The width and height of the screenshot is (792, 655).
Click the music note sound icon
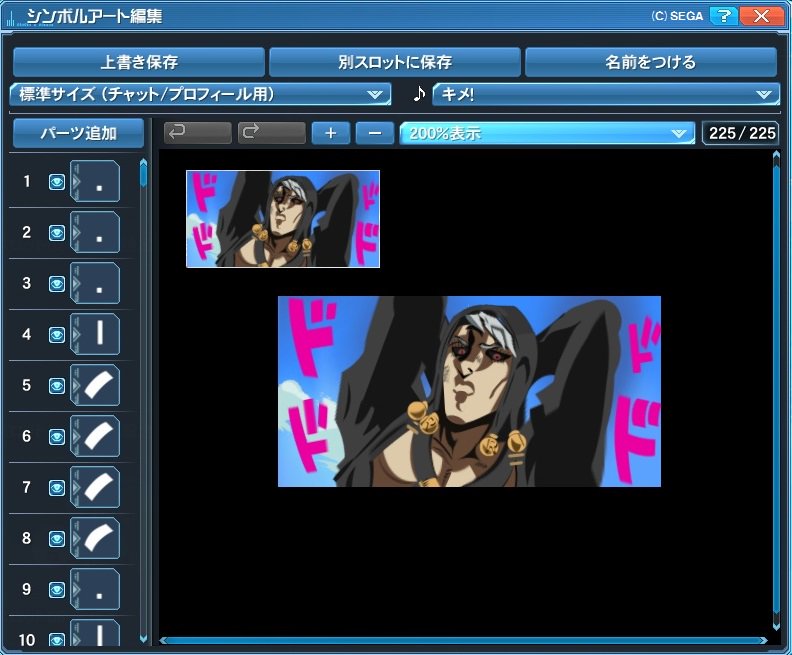419,94
